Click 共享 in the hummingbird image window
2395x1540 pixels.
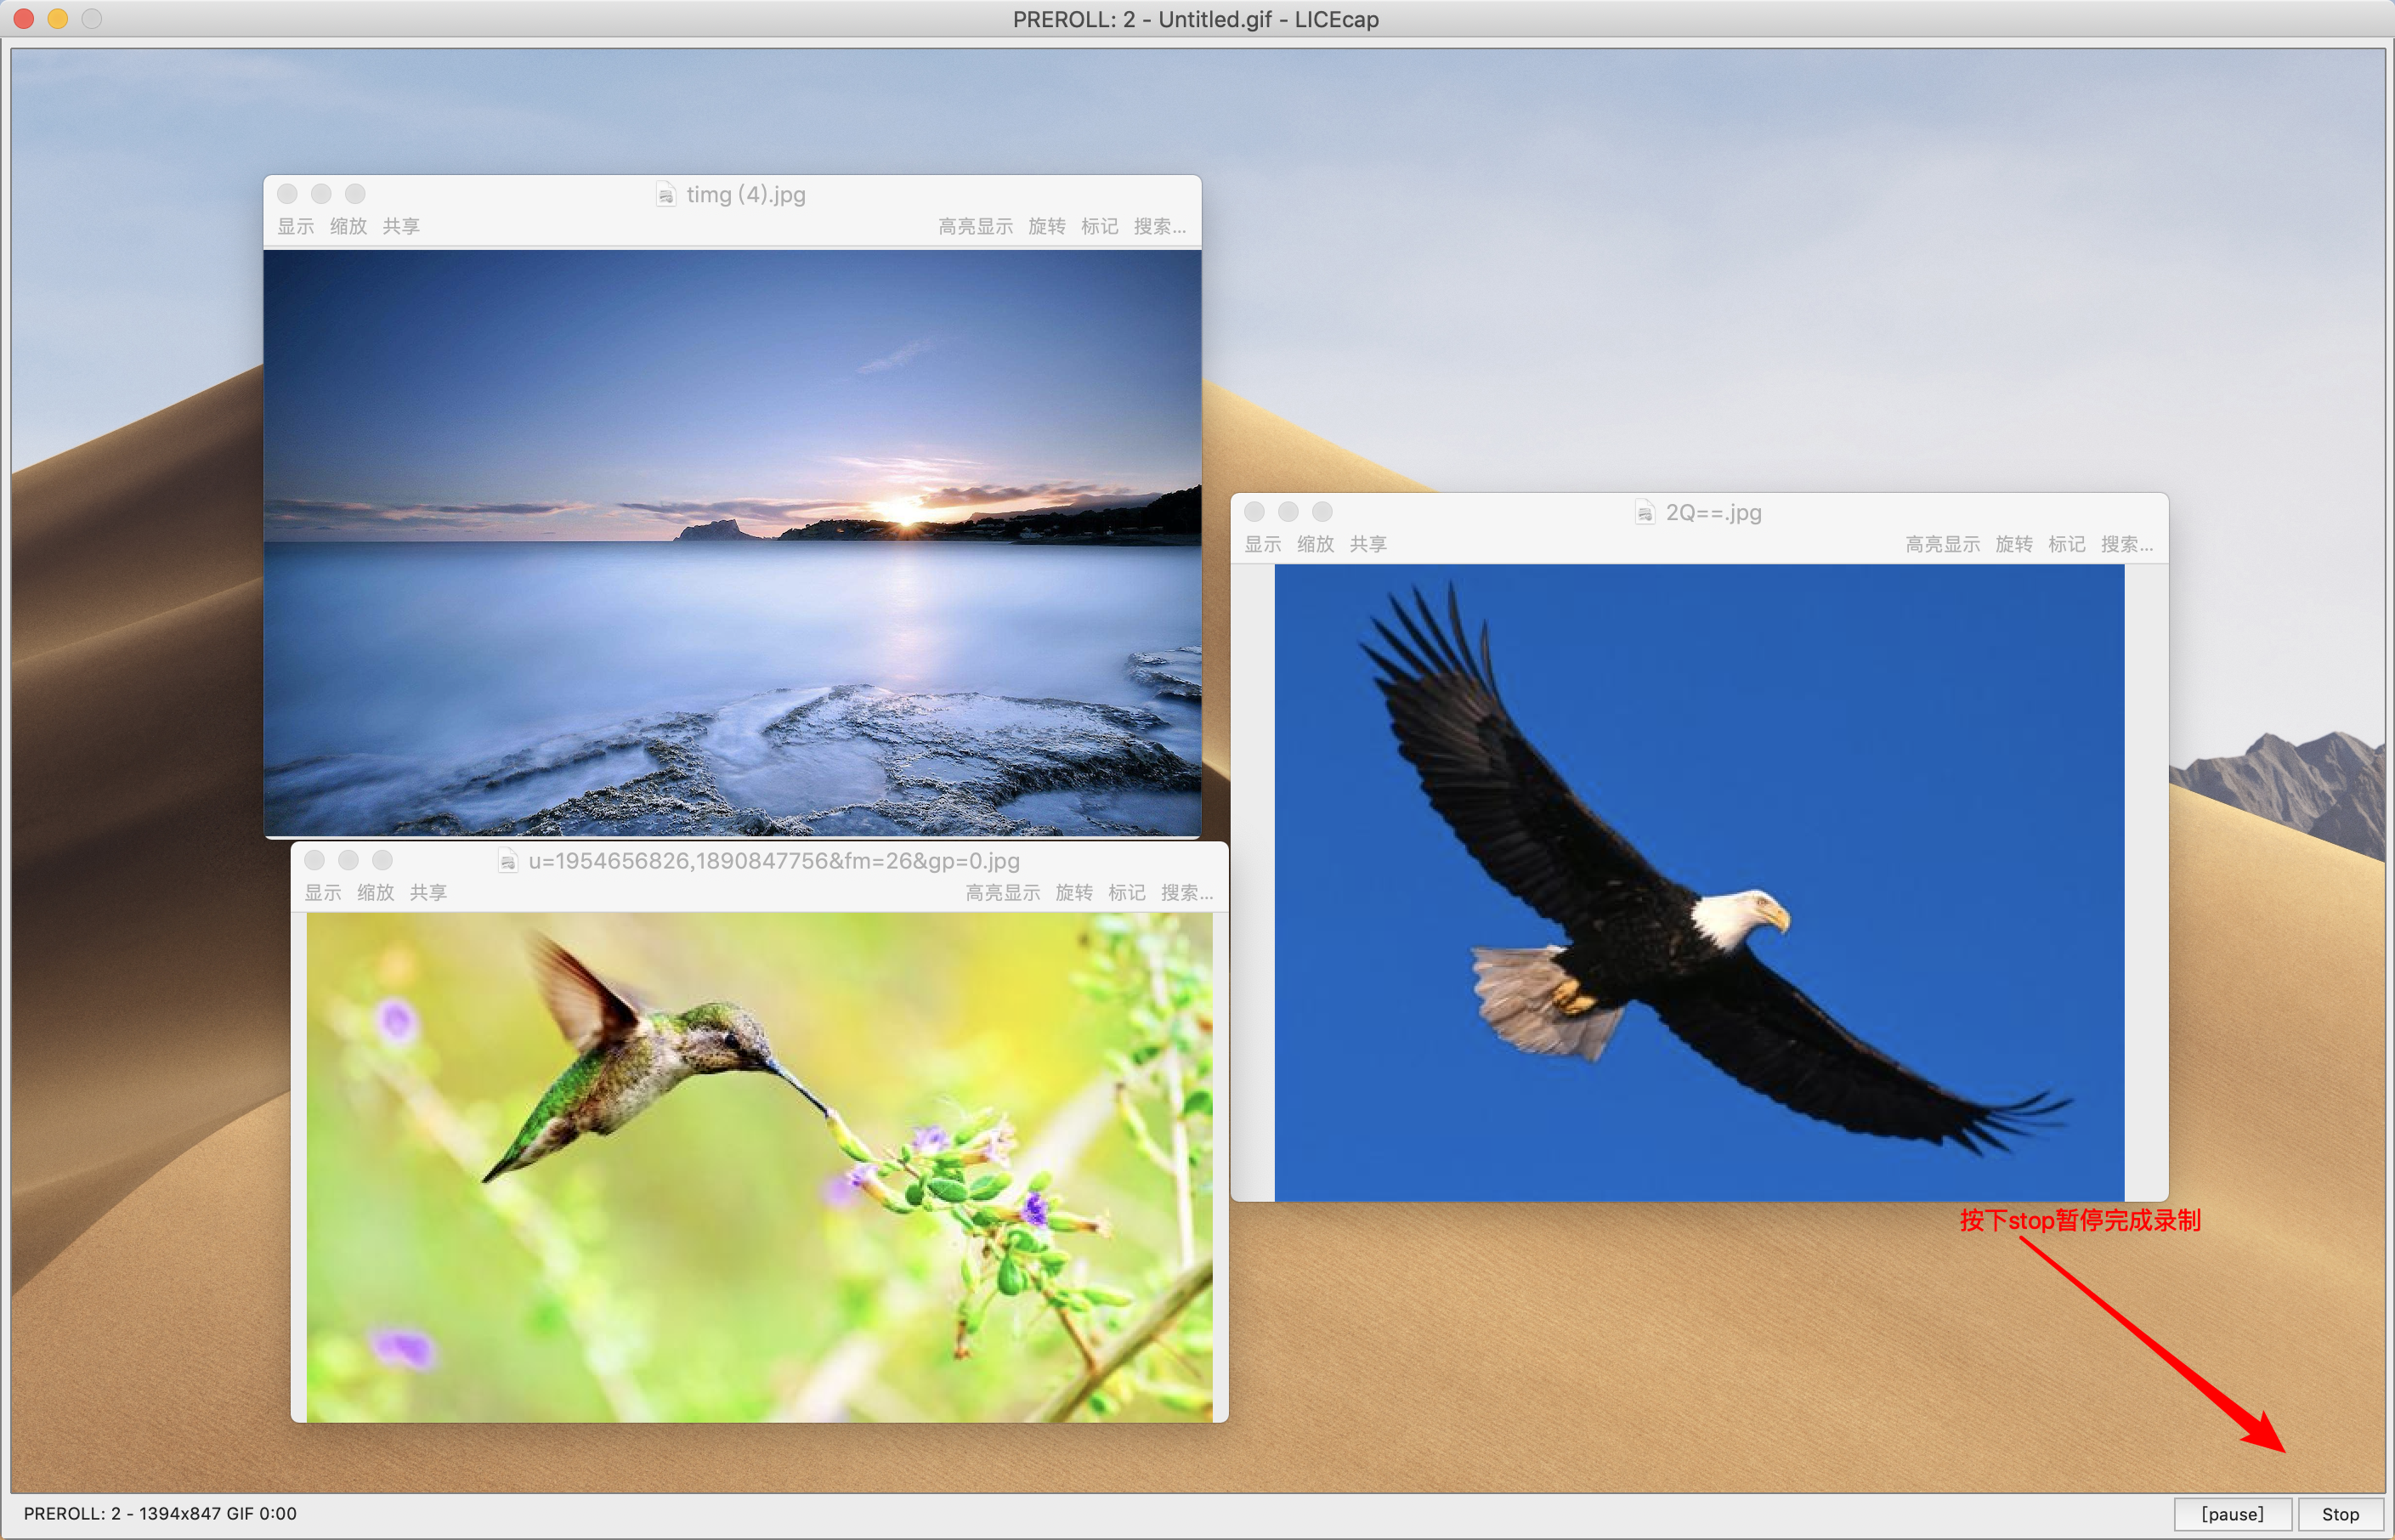click(x=428, y=892)
